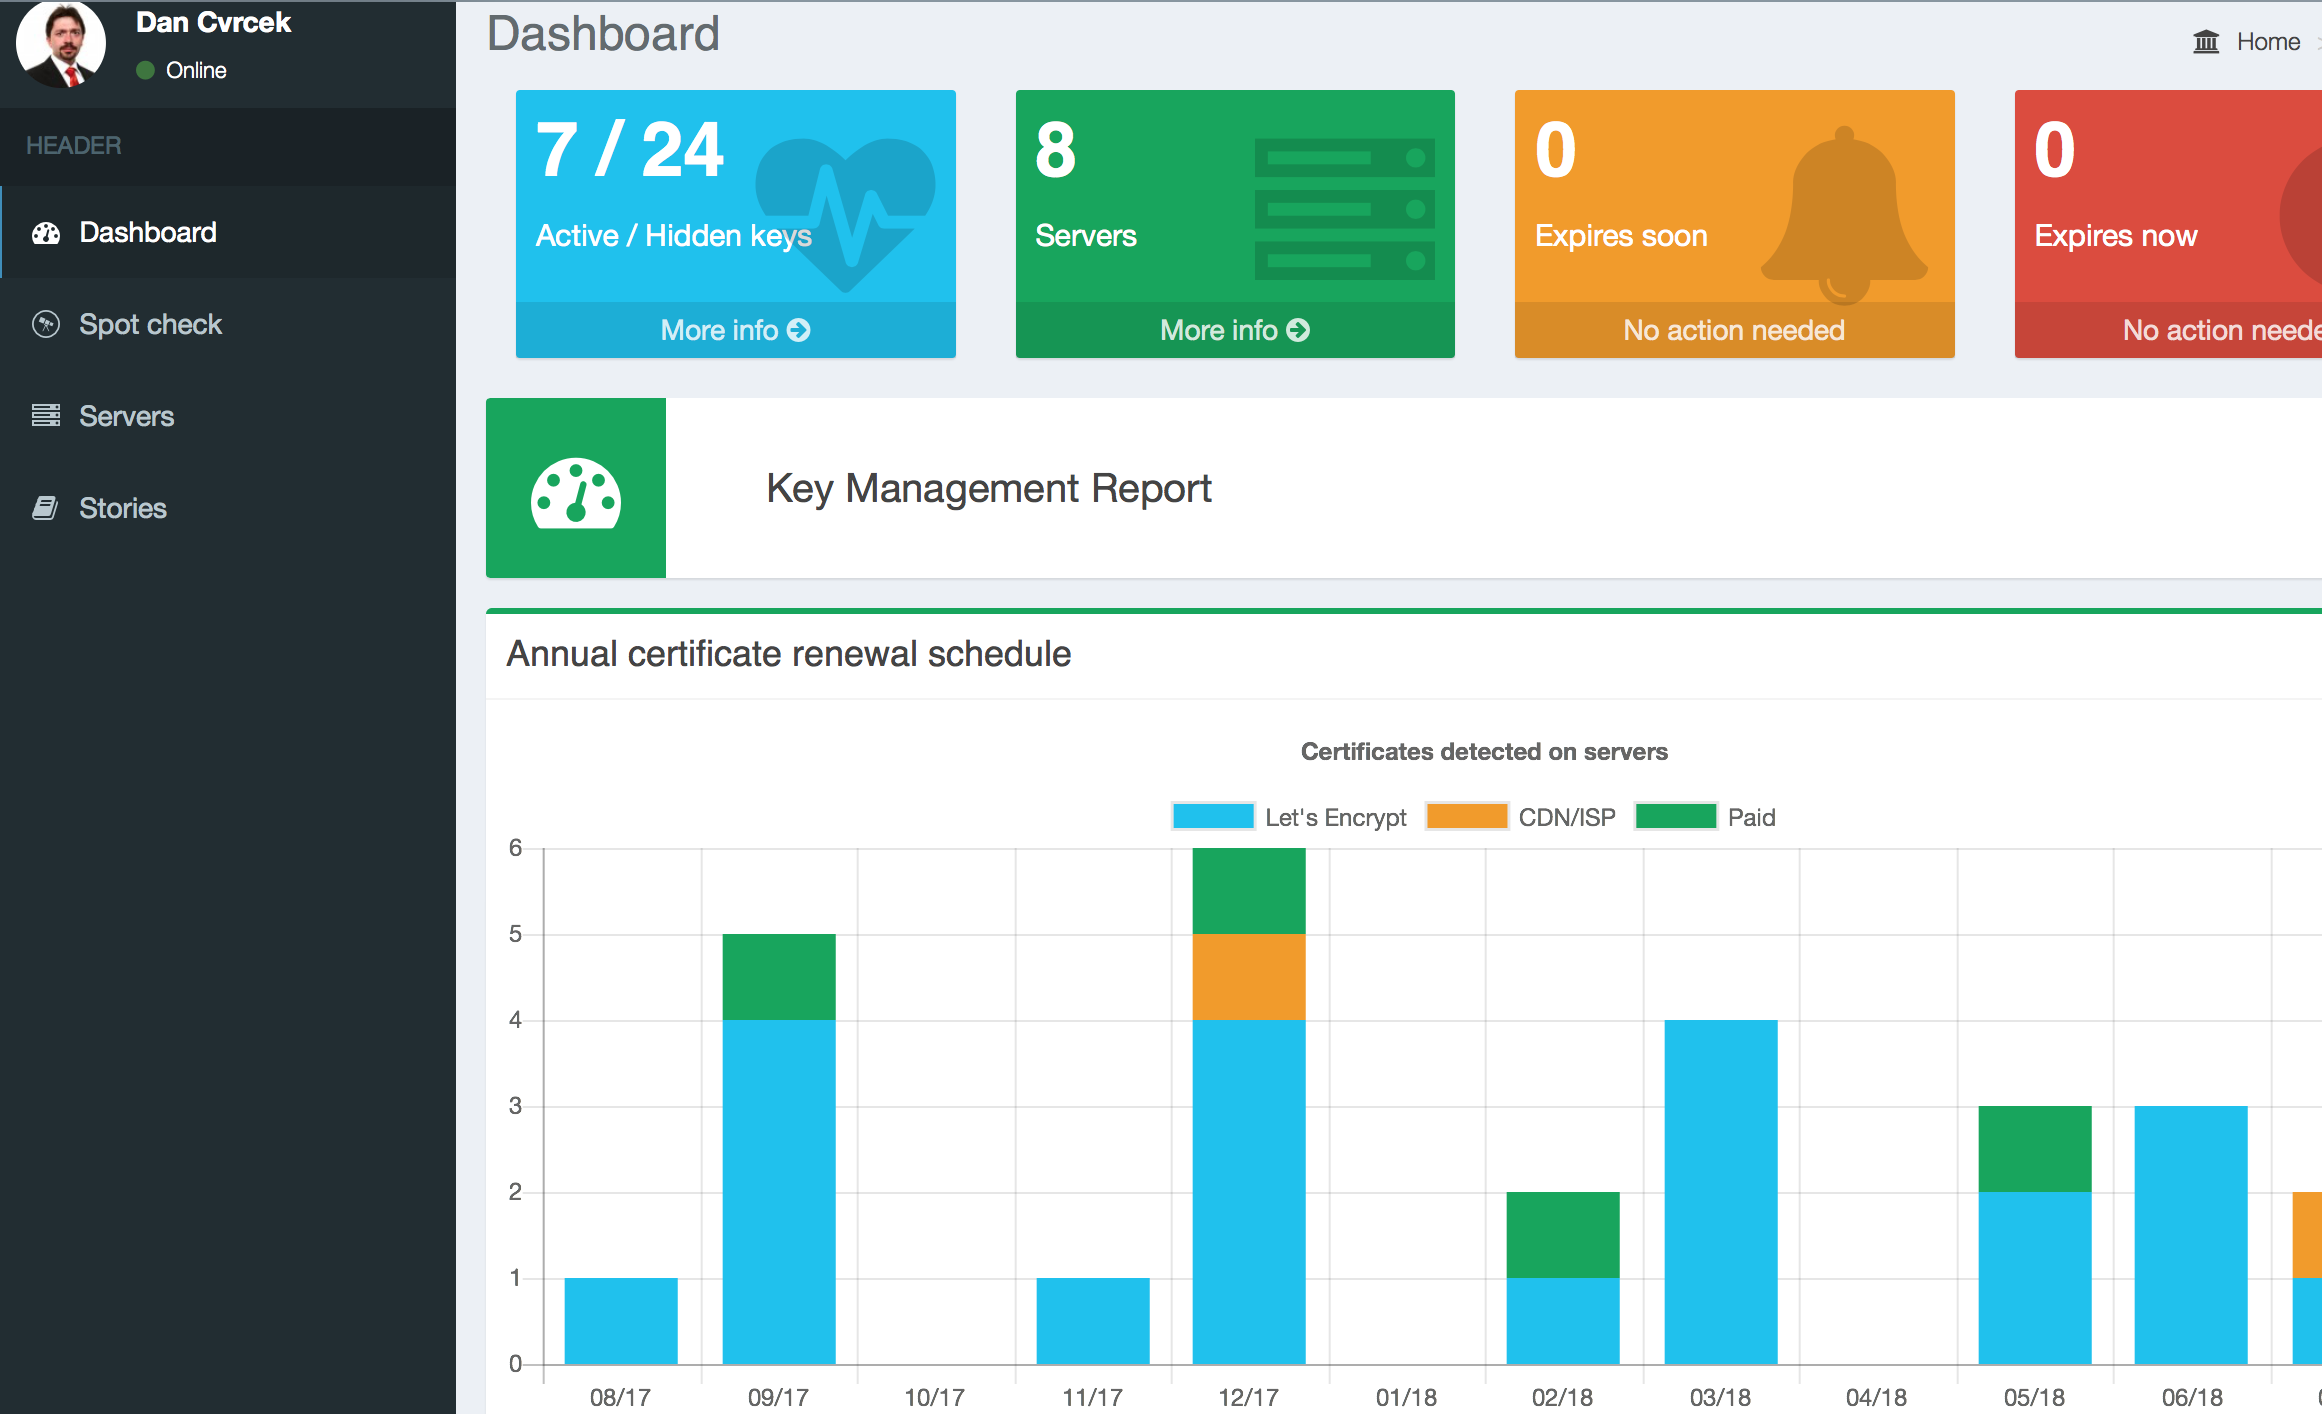Click the 03/18 Let's Encrypt bar
The width and height of the screenshot is (2322, 1414).
click(x=1721, y=1192)
